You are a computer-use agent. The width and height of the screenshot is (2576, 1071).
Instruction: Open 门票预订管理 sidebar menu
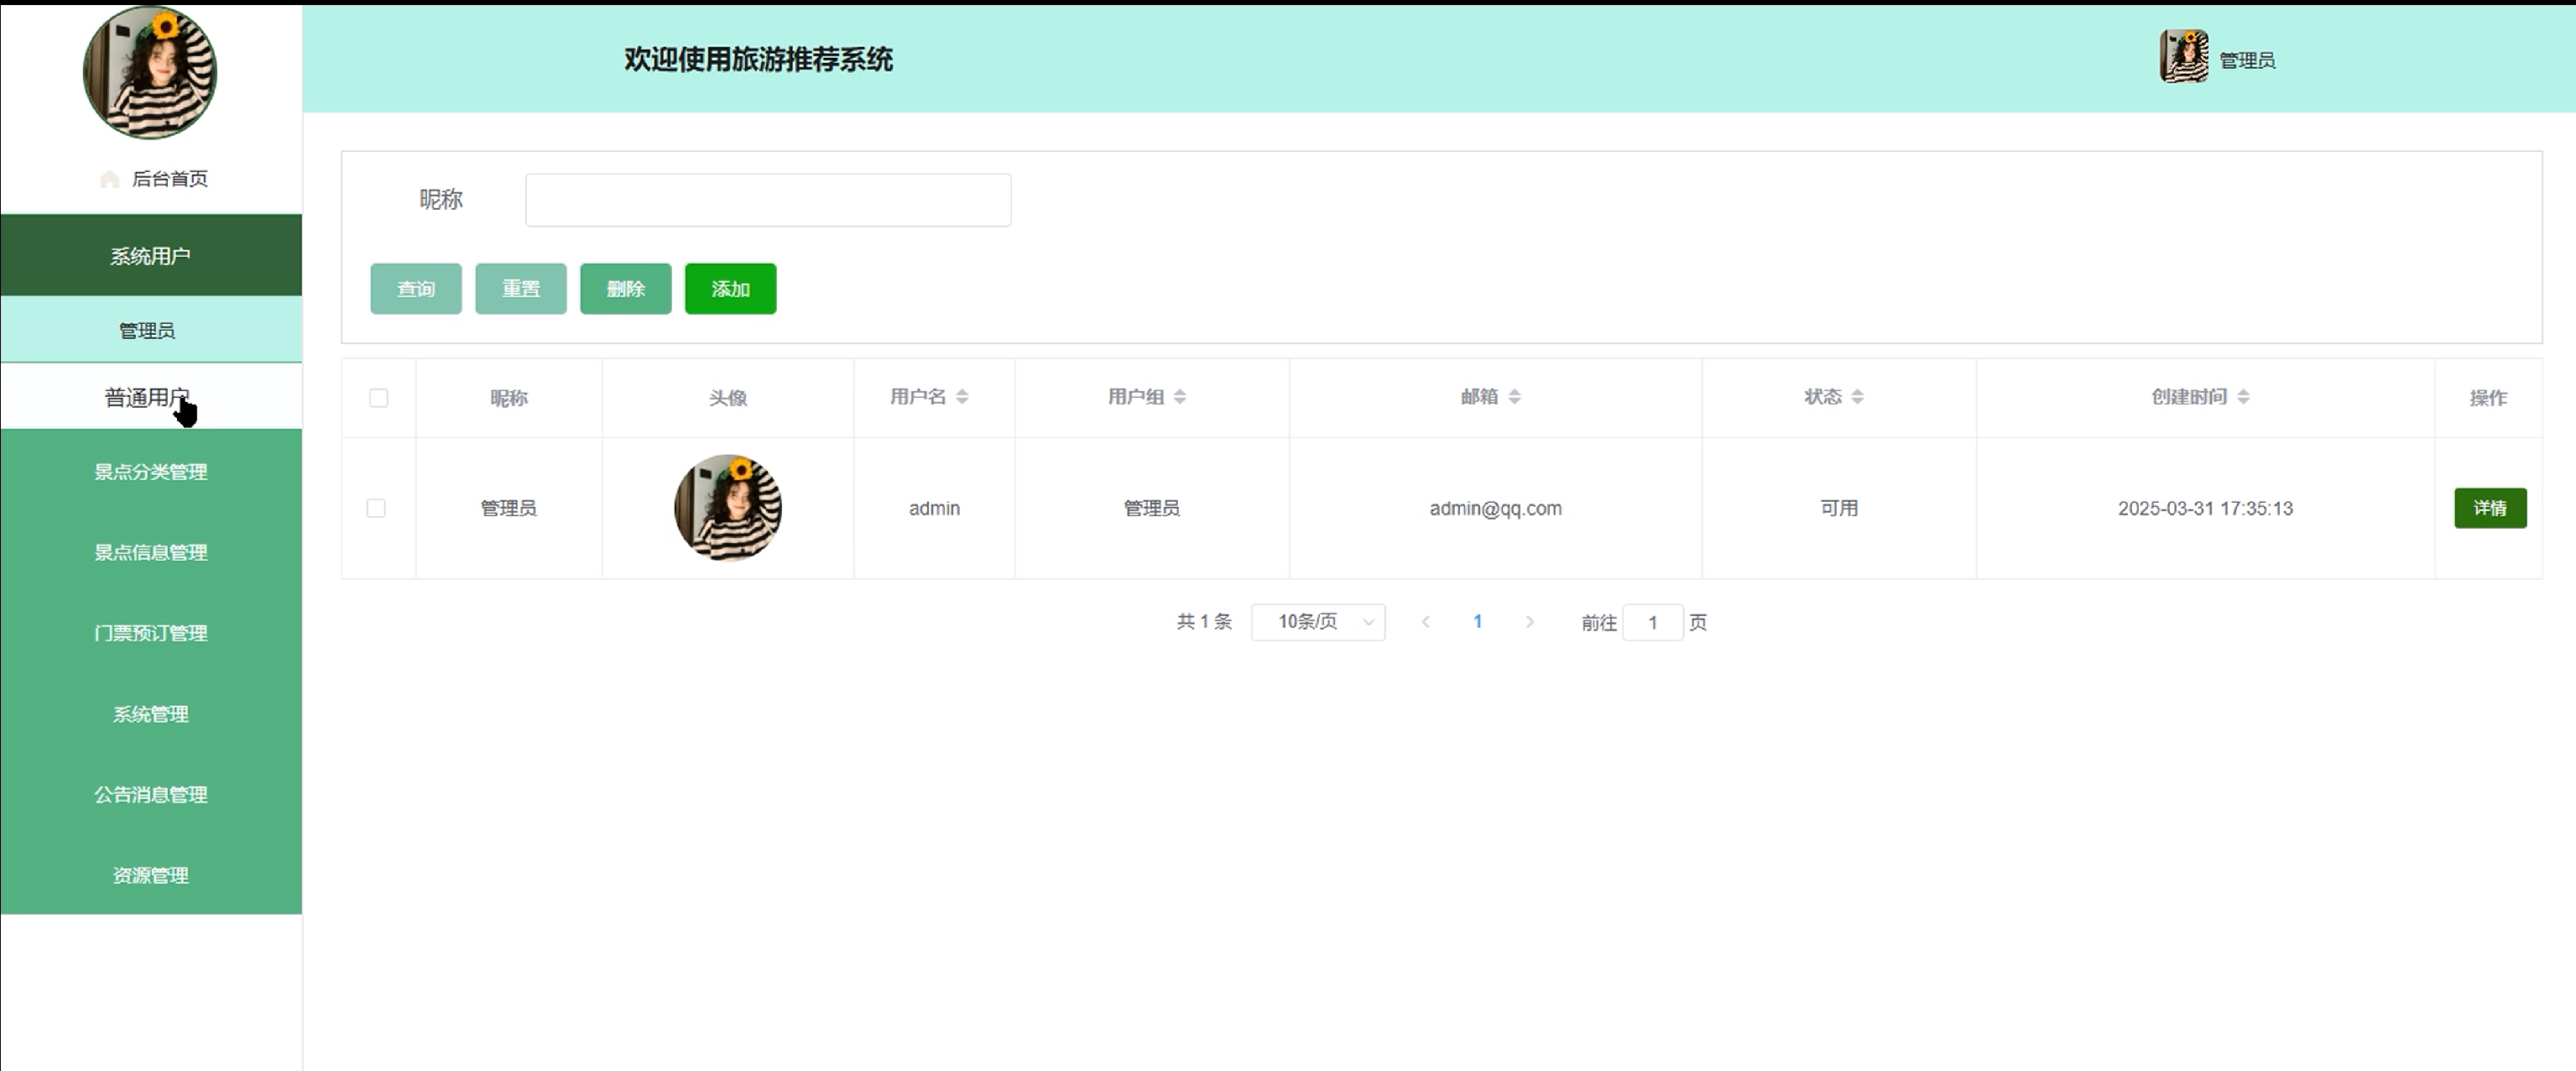(150, 633)
